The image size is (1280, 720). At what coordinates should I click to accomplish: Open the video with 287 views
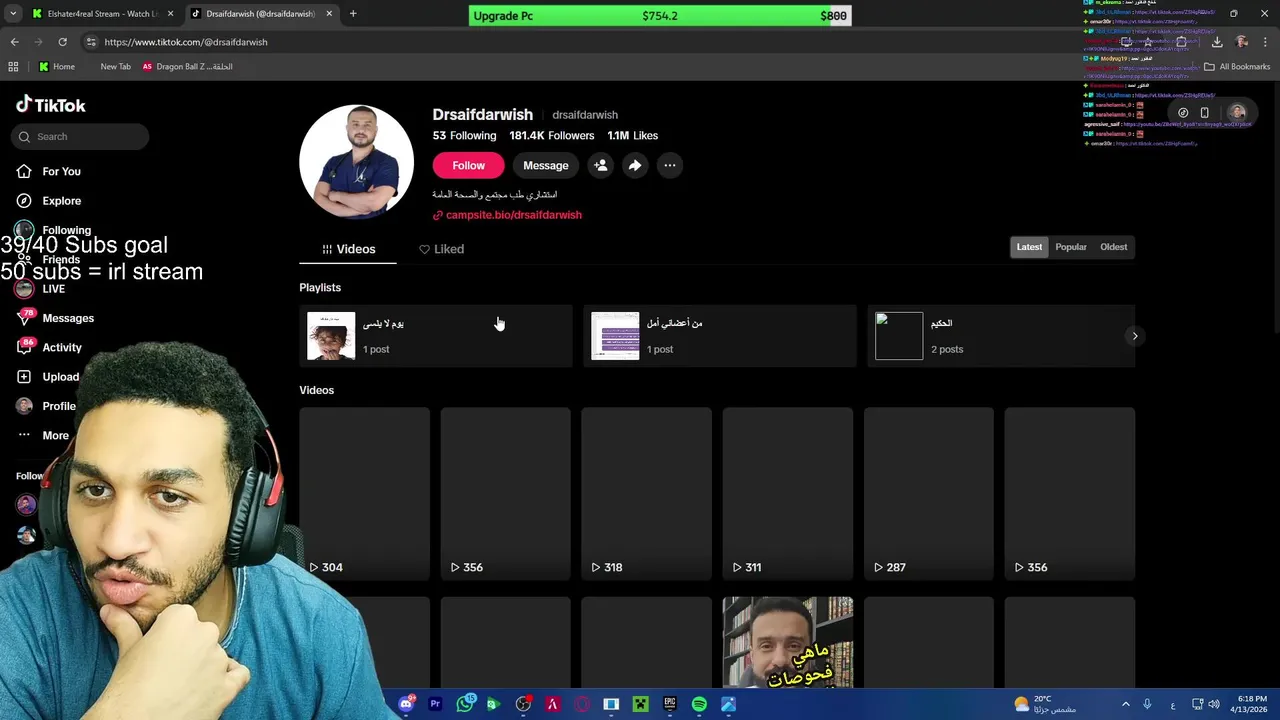click(x=928, y=494)
